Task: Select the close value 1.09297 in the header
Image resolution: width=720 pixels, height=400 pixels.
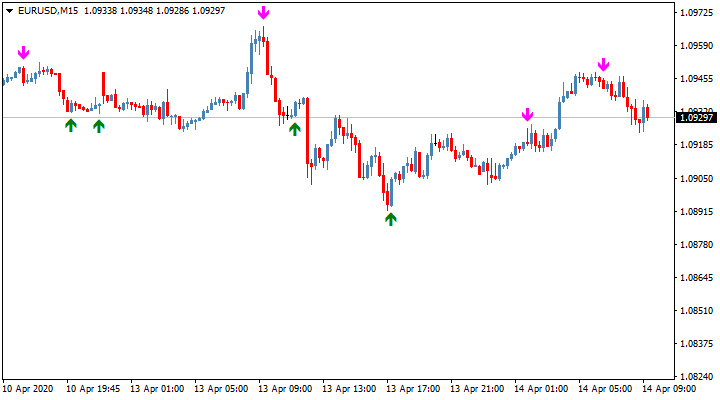Action: [208, 11]
